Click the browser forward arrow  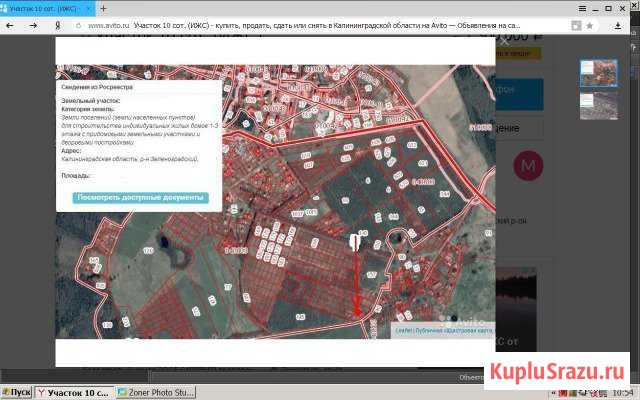(x=32, y=25)
